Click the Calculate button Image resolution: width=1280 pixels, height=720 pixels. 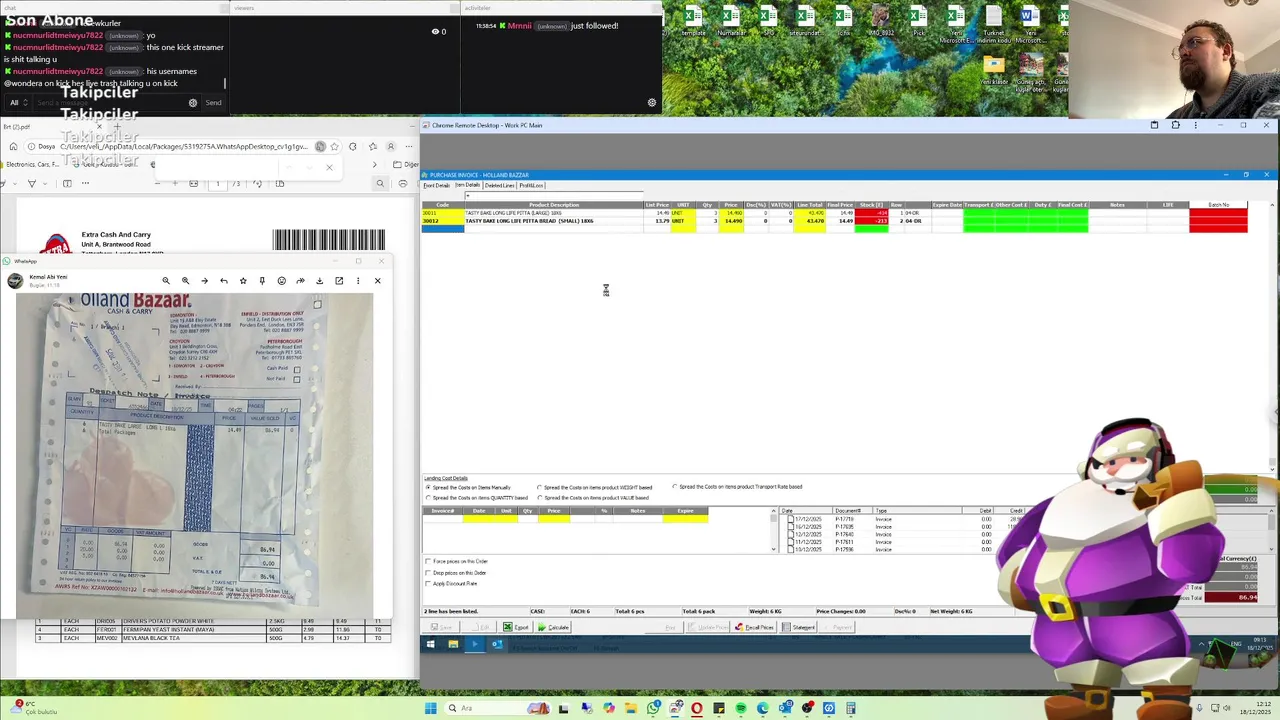553,627
